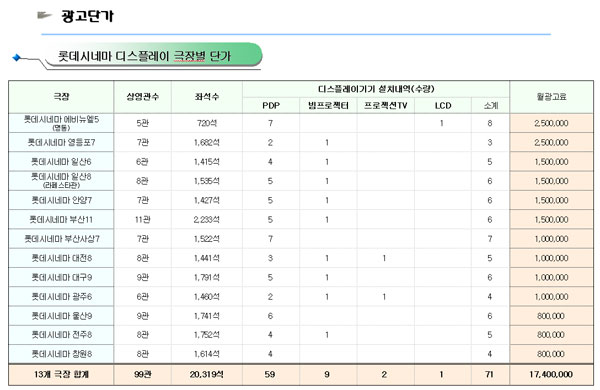Select the 소계 sub-column header
The width and height of the screenshot is (600, 390).
[x=490, y=106]
